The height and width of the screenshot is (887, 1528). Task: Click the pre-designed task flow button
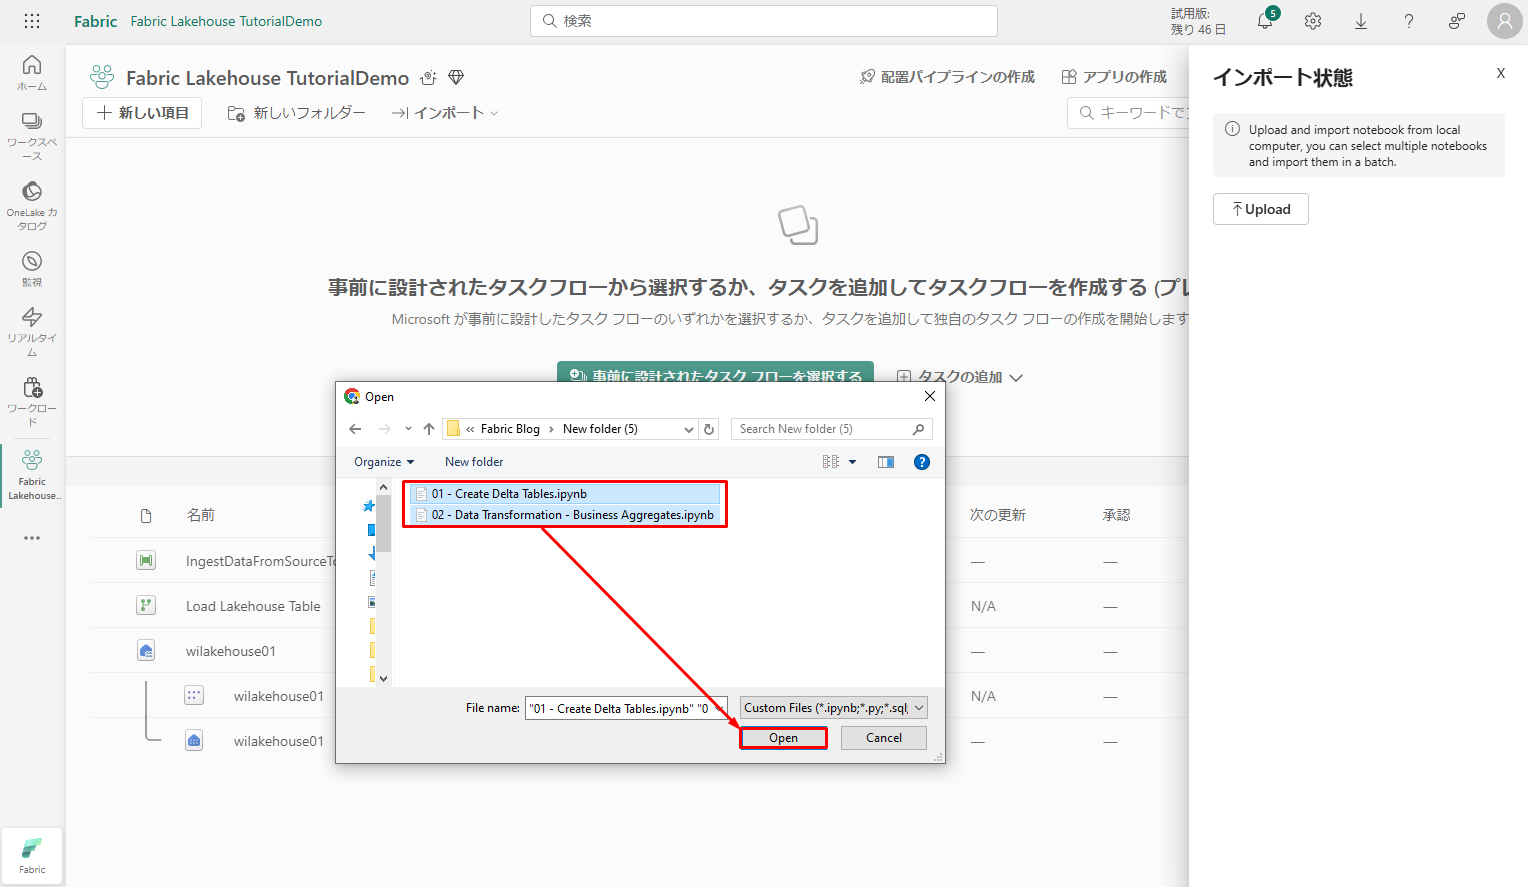(x=715, y=372)
